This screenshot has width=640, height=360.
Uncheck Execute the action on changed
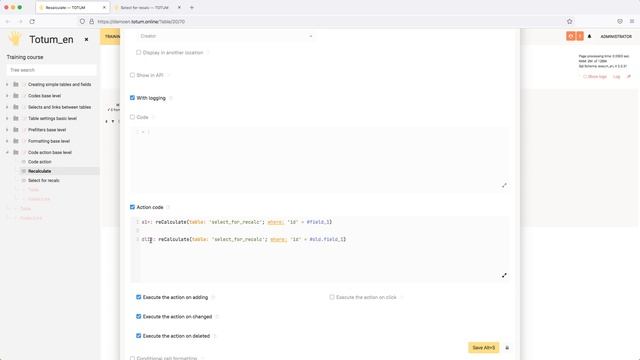pos(138,316)
